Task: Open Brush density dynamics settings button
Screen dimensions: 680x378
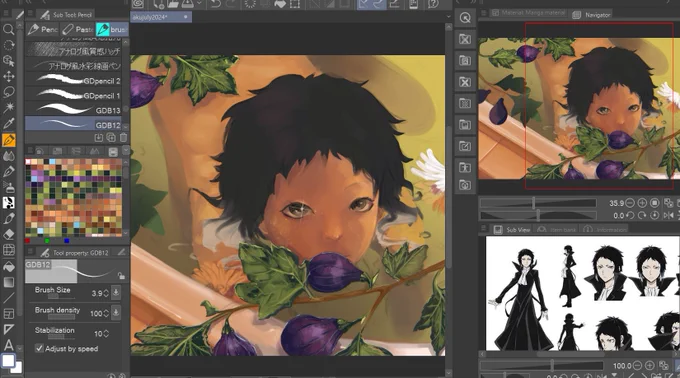Action: click(116, 313)
